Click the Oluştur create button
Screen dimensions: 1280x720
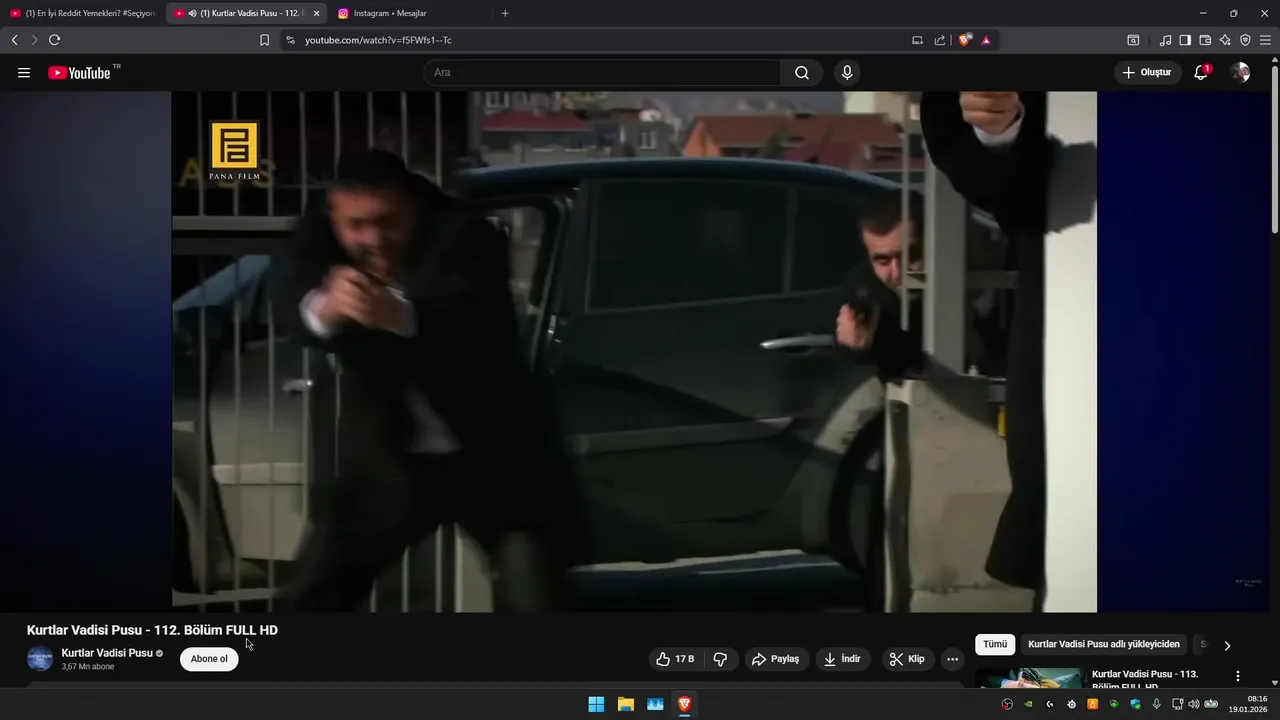tap(1148, 72)
